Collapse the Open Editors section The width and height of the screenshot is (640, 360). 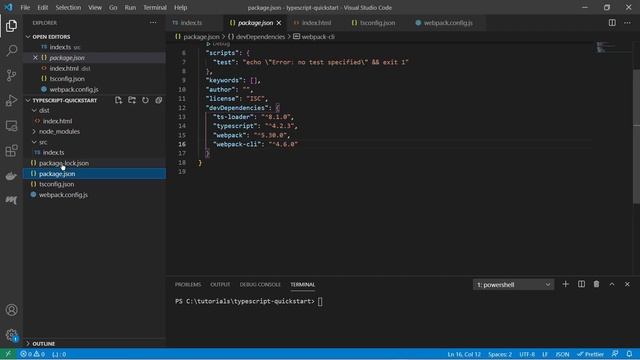(28, 37)
